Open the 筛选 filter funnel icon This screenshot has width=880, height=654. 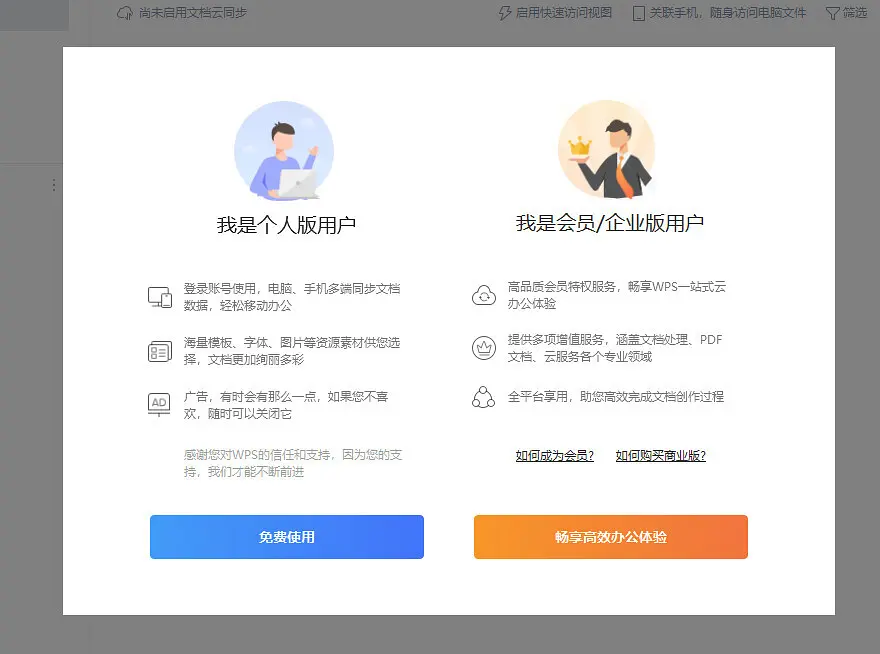(833, 13)
